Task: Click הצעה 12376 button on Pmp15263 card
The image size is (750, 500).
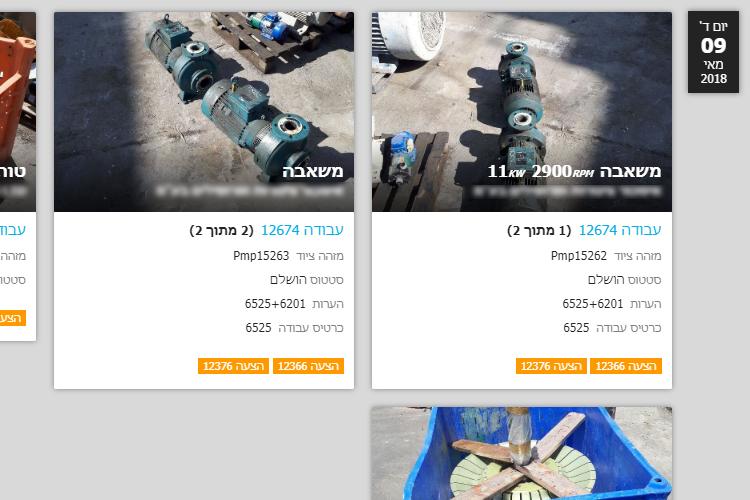Action: (x=233, y=366)
